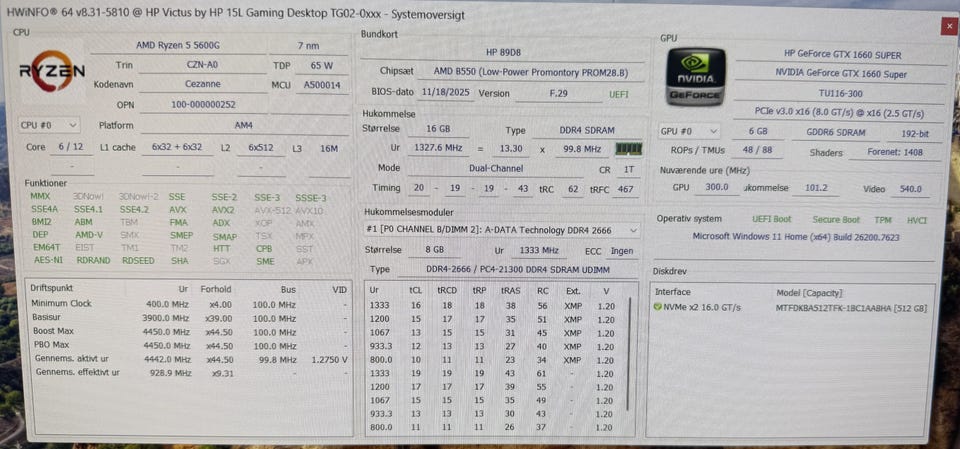Click the BIOS date 11/18/2025
Image resolution: width=960 pixels, height=449 pixels.
click(447, 93)
